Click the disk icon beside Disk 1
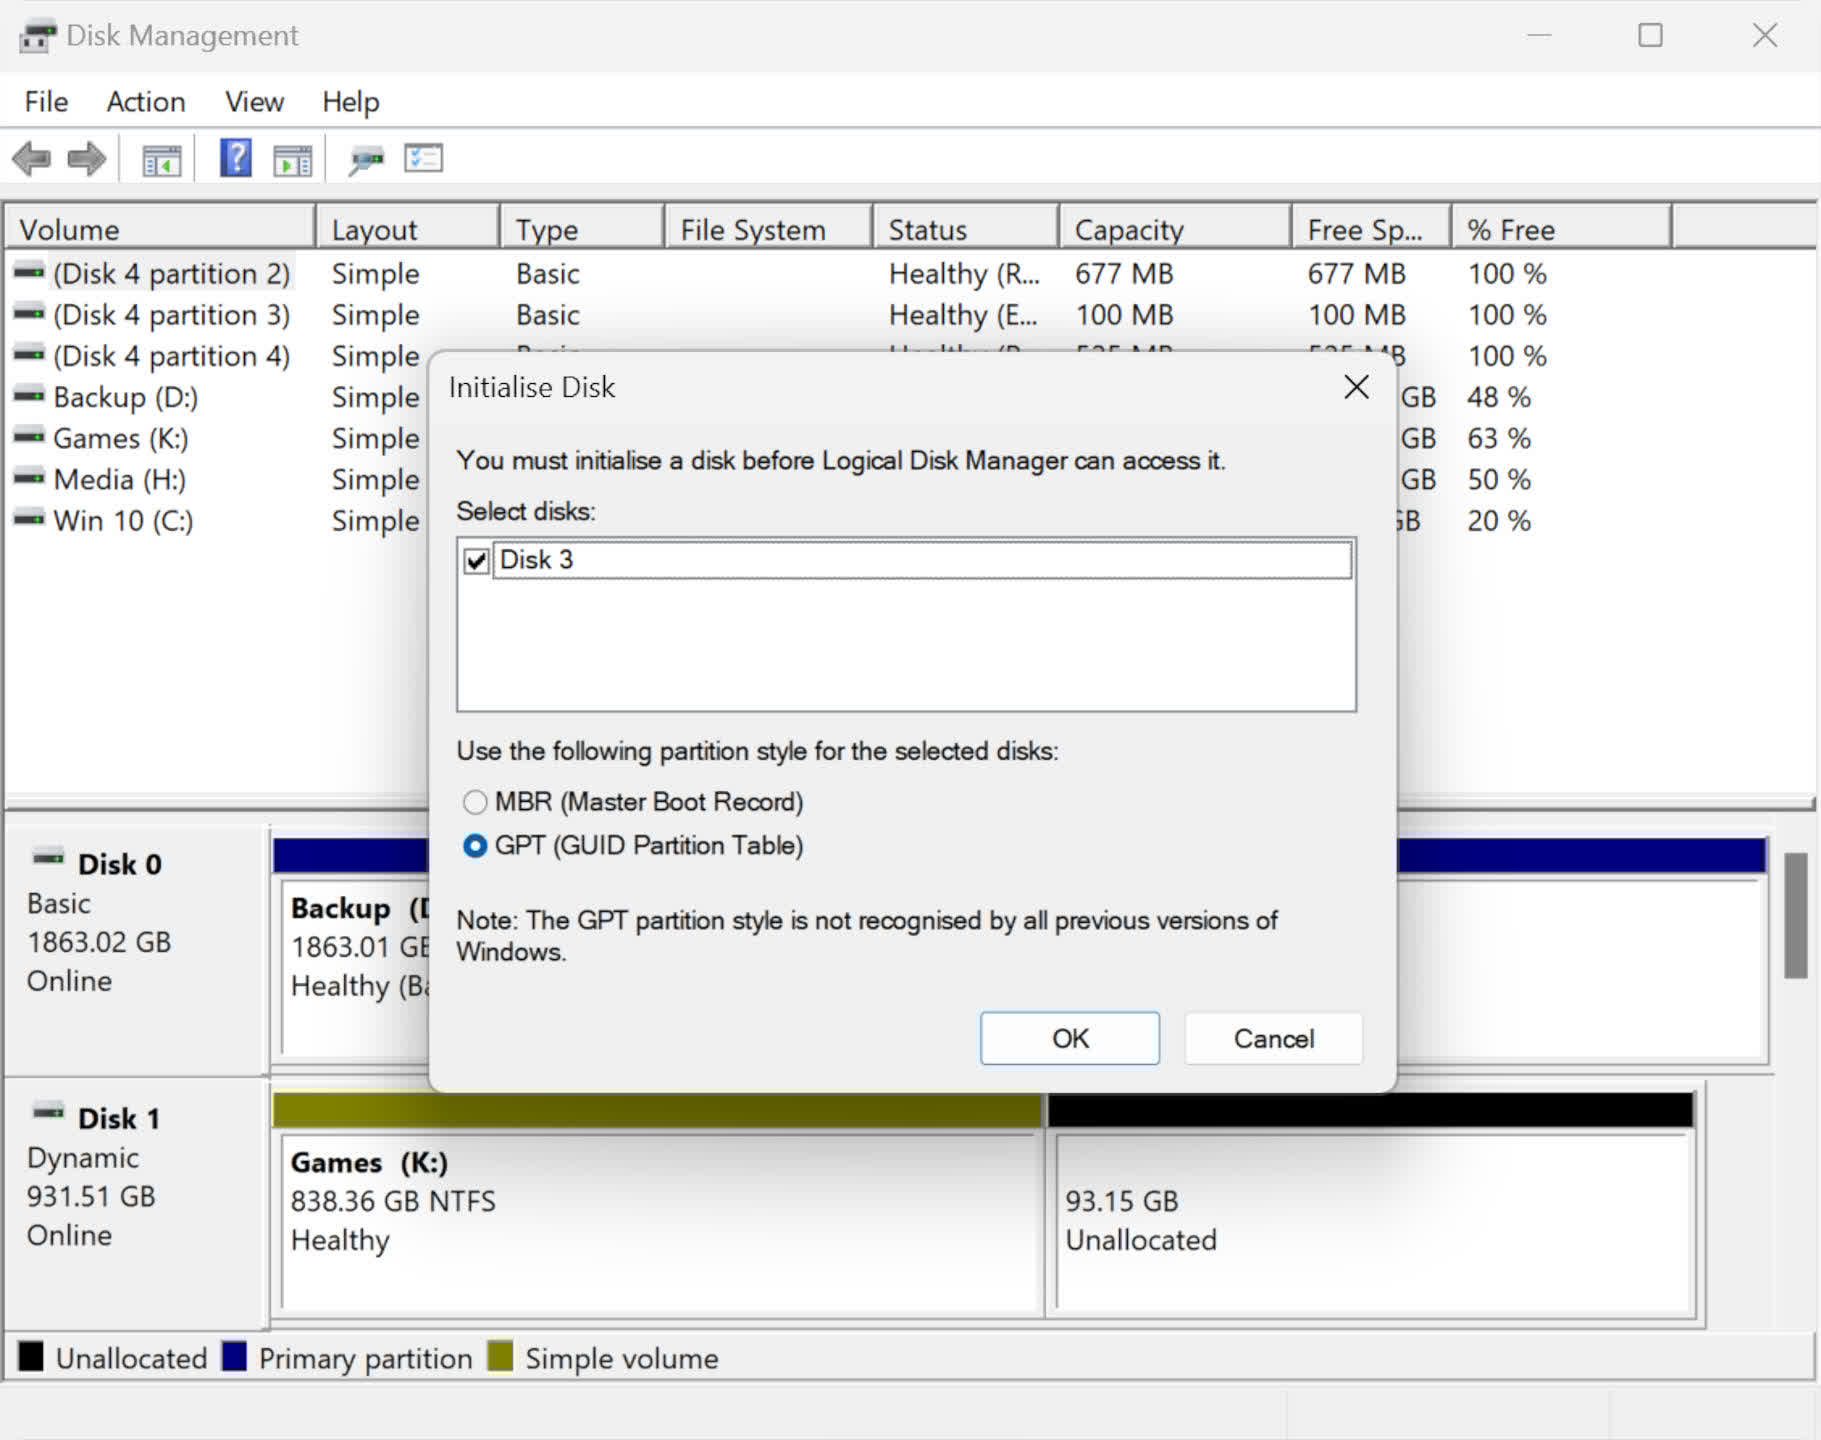The image size is (1821, 1440). pyautogui.click(x=48, y=1112)
